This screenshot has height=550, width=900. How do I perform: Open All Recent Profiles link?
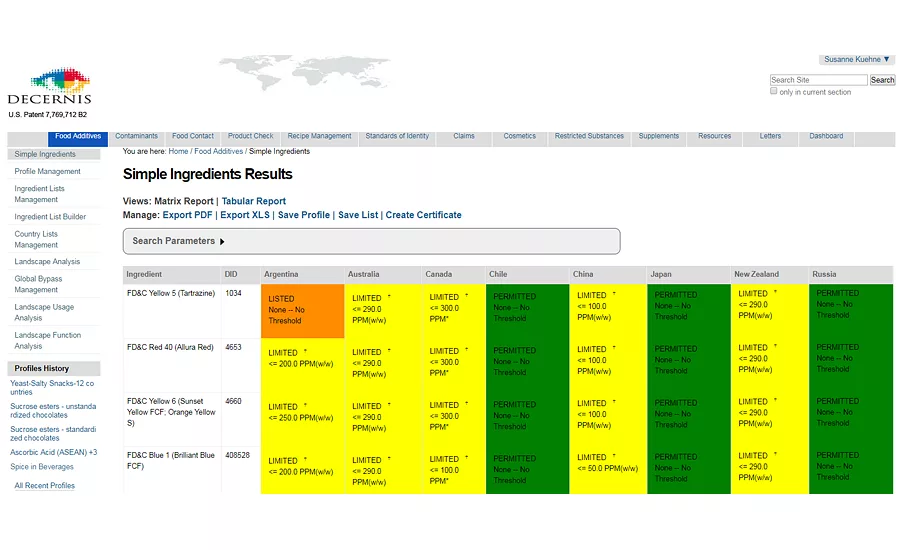(45, 486)
